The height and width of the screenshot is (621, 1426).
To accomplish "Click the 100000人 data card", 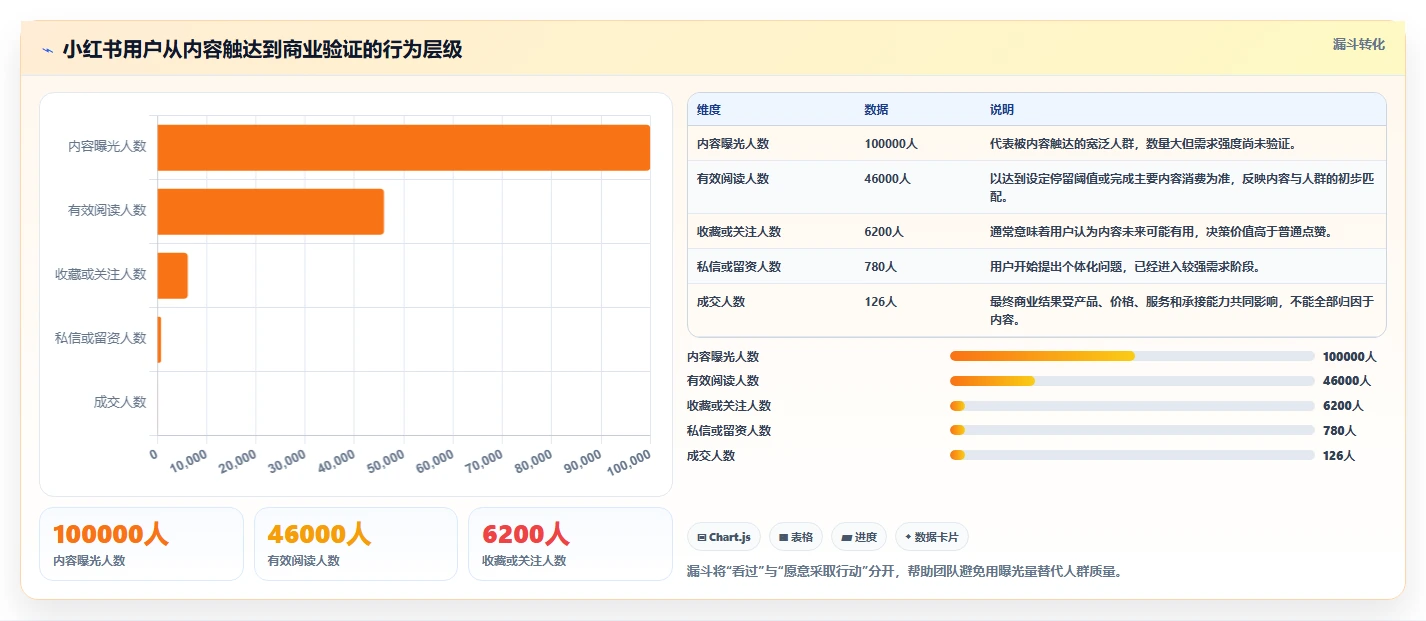I will 141,544.
